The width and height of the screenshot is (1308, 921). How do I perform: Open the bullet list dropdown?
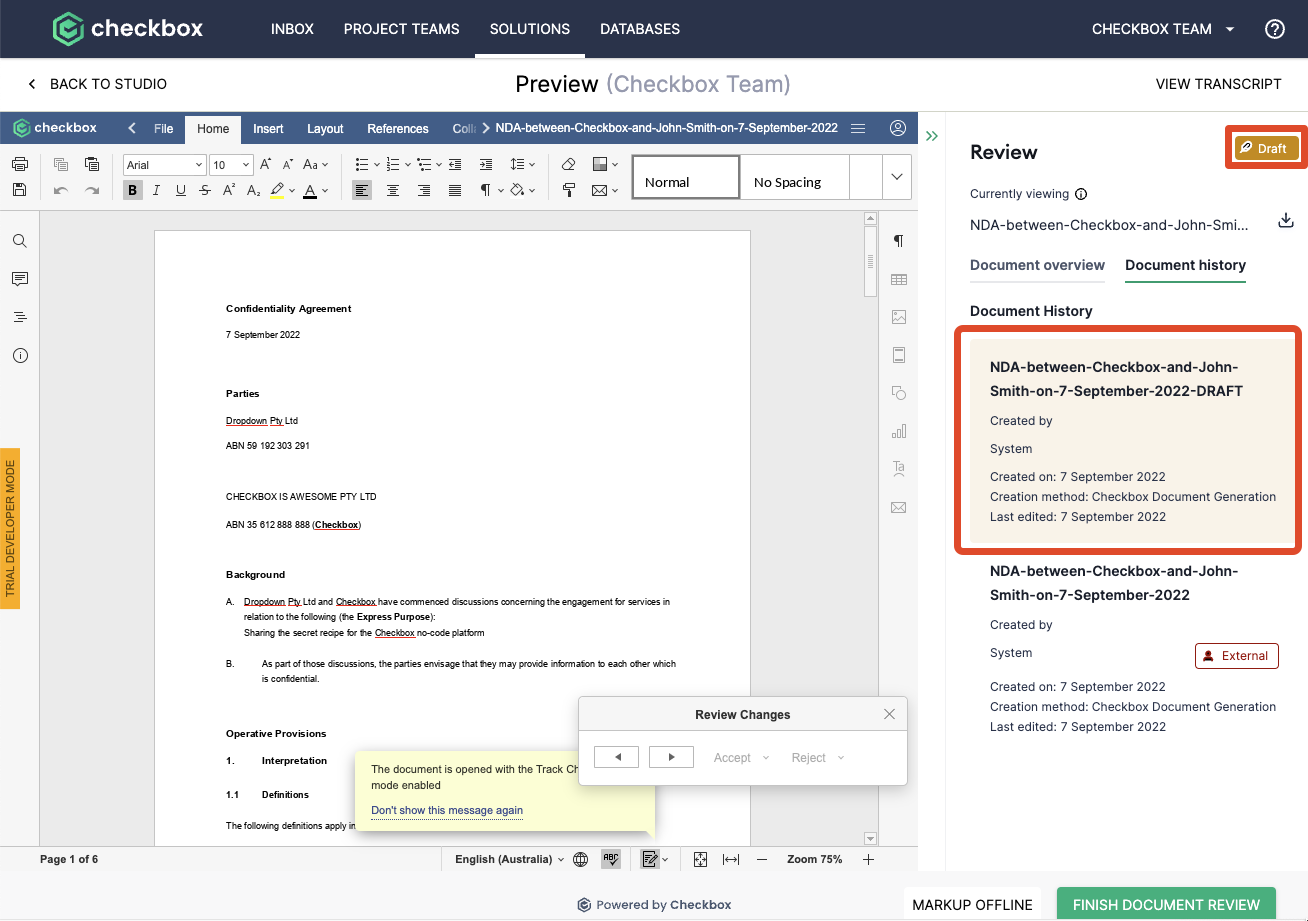(375, 165)
